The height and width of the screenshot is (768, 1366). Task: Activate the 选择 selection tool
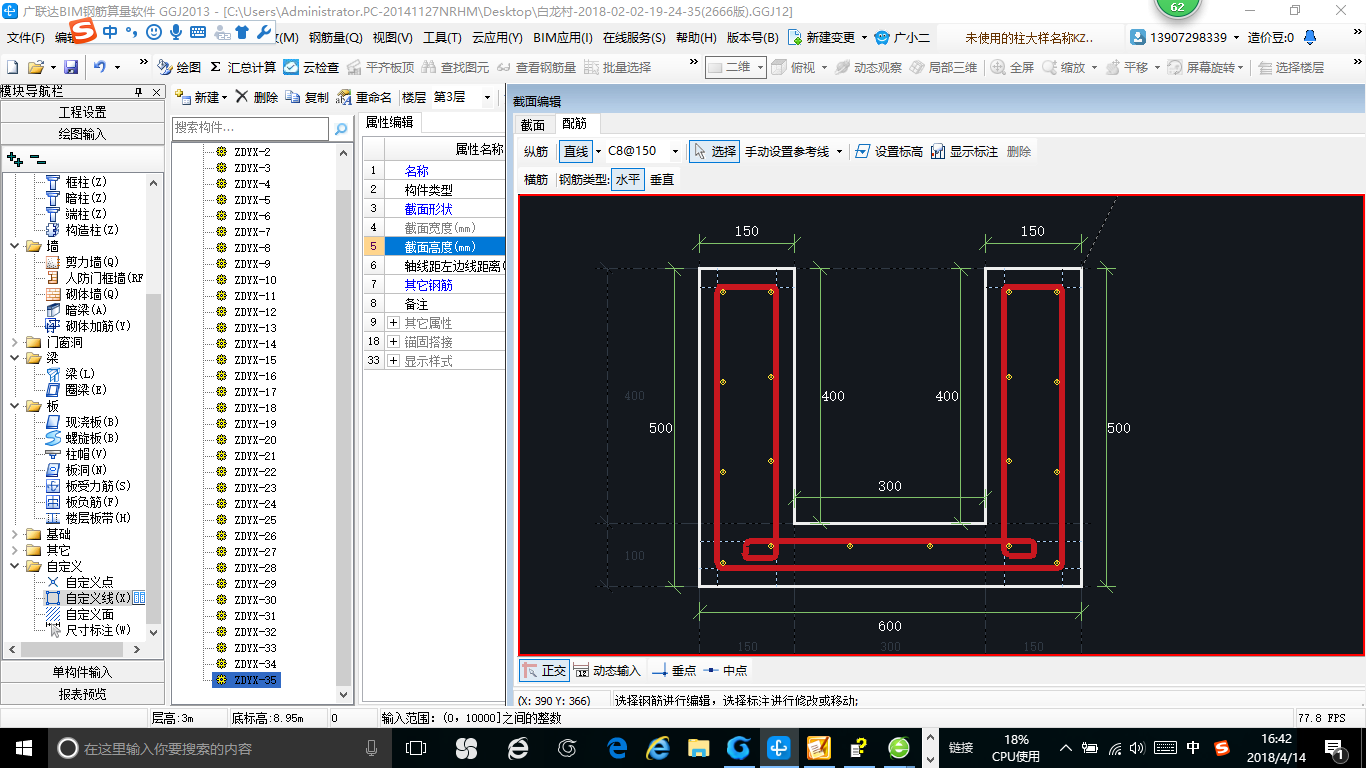click(714, 151)
